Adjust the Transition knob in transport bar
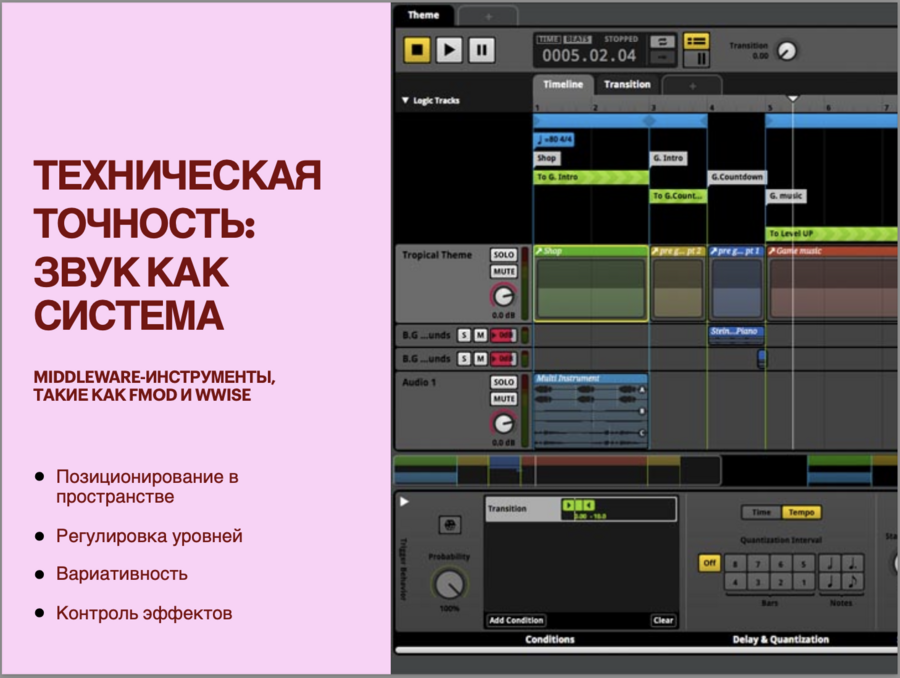Screen dimensions: 900x678 [x=787, y=51]
